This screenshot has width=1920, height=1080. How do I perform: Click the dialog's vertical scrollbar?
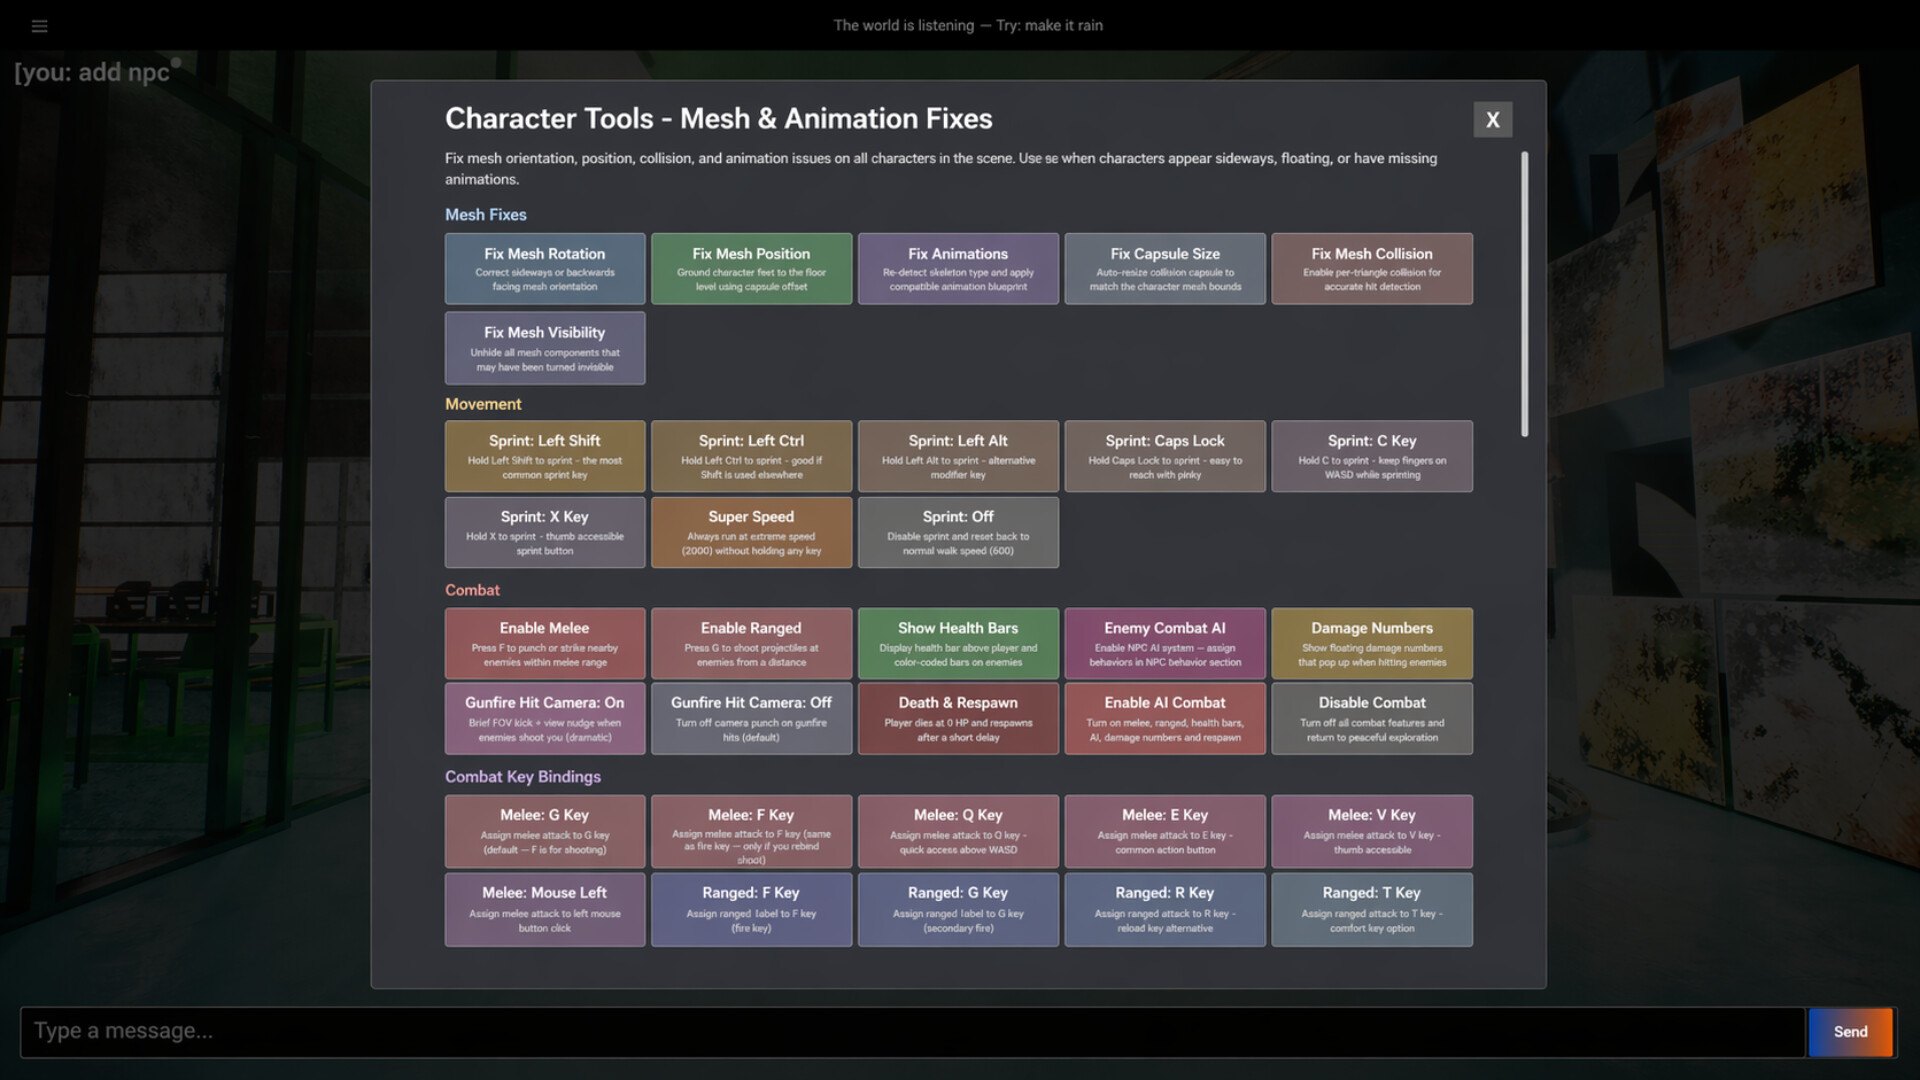click(x=1524, y=294)
